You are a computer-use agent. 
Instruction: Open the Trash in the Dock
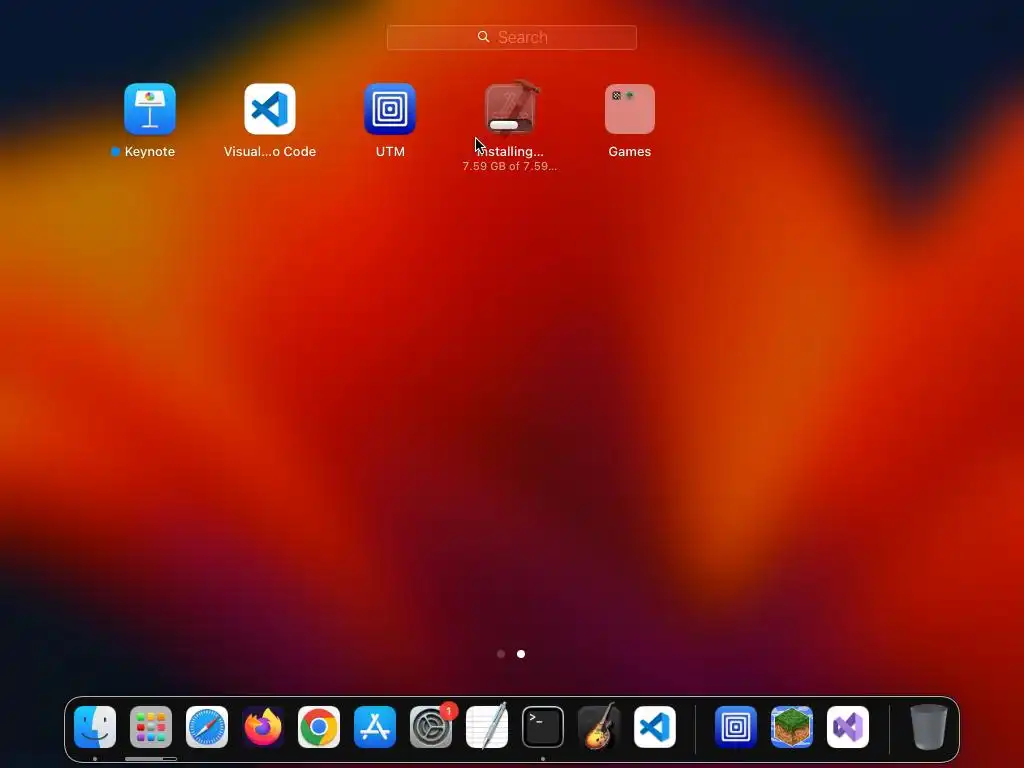pos(928,727)
